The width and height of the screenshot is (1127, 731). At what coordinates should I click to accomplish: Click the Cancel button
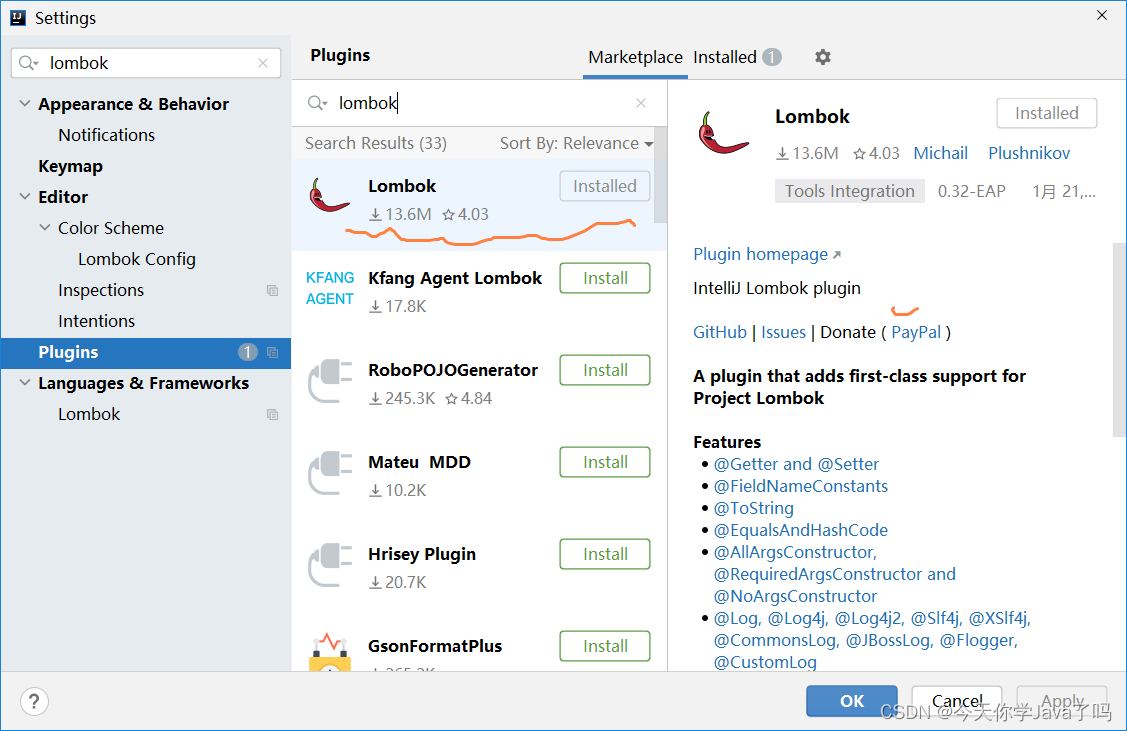957,701
